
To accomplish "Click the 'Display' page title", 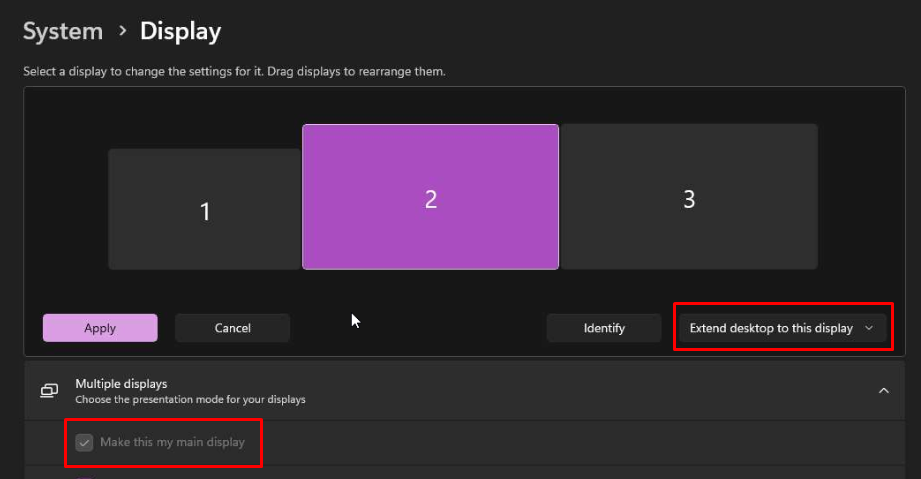I will [x=180, y=31].
